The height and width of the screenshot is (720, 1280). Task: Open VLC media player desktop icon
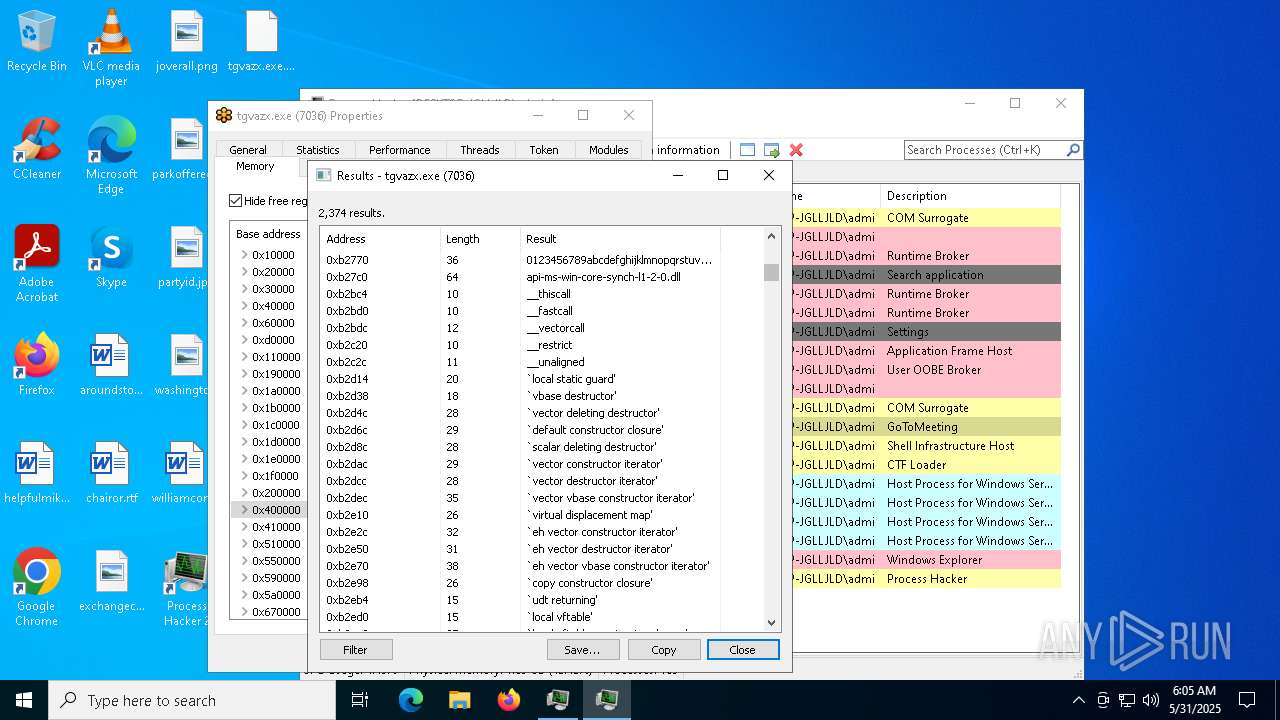(x=111, y=48)
